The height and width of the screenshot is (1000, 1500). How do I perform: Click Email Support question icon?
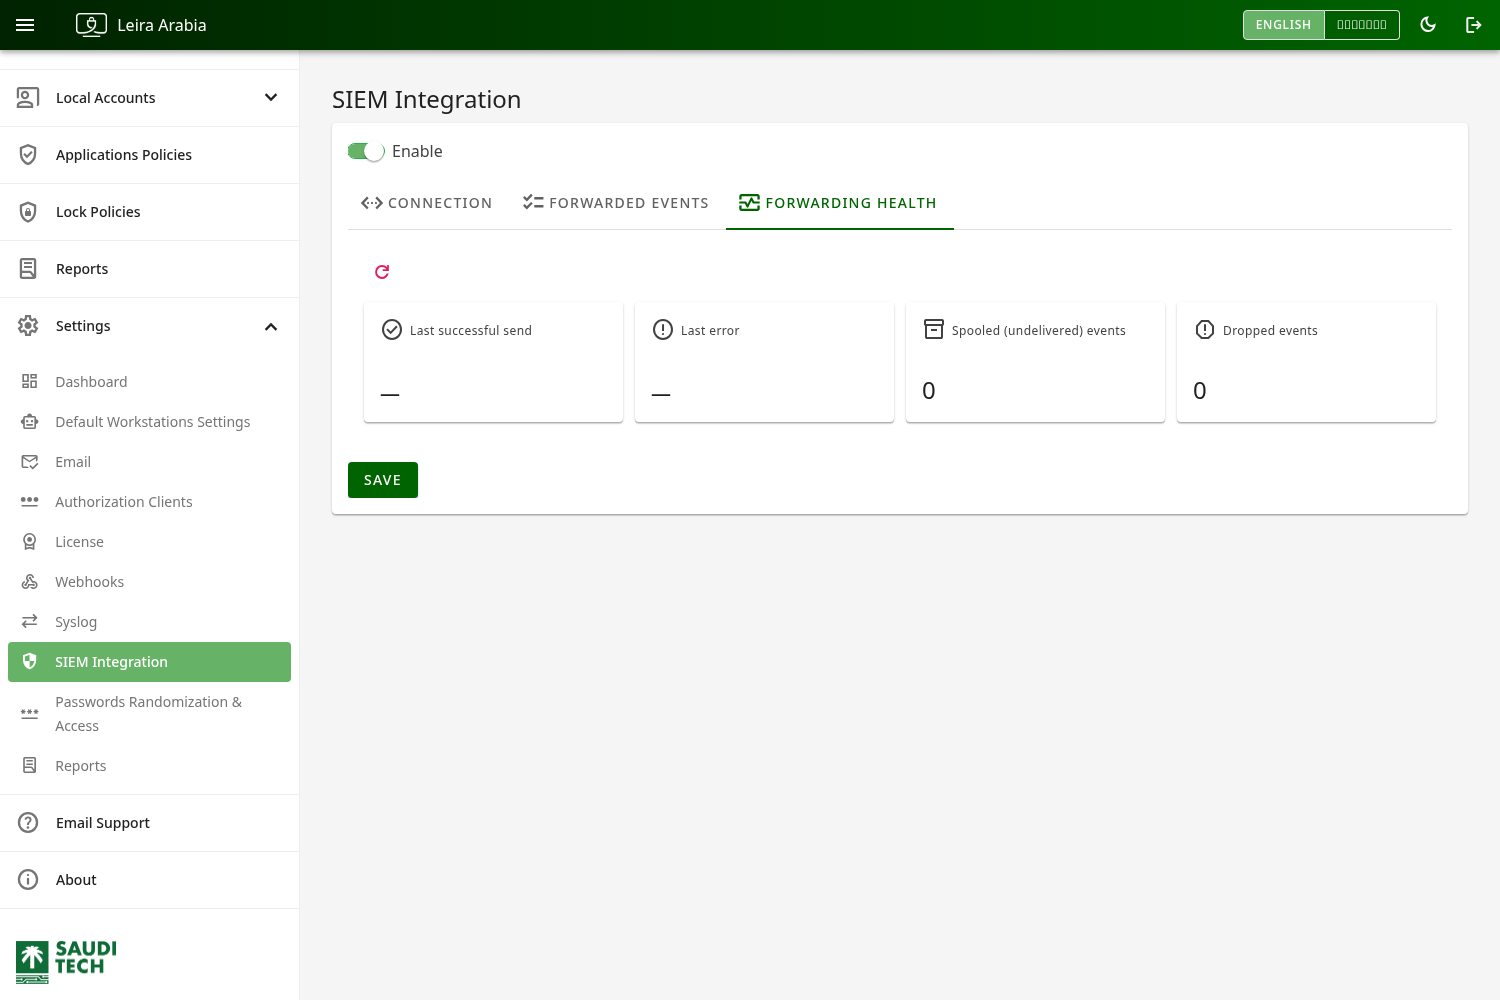pos(28,823)
